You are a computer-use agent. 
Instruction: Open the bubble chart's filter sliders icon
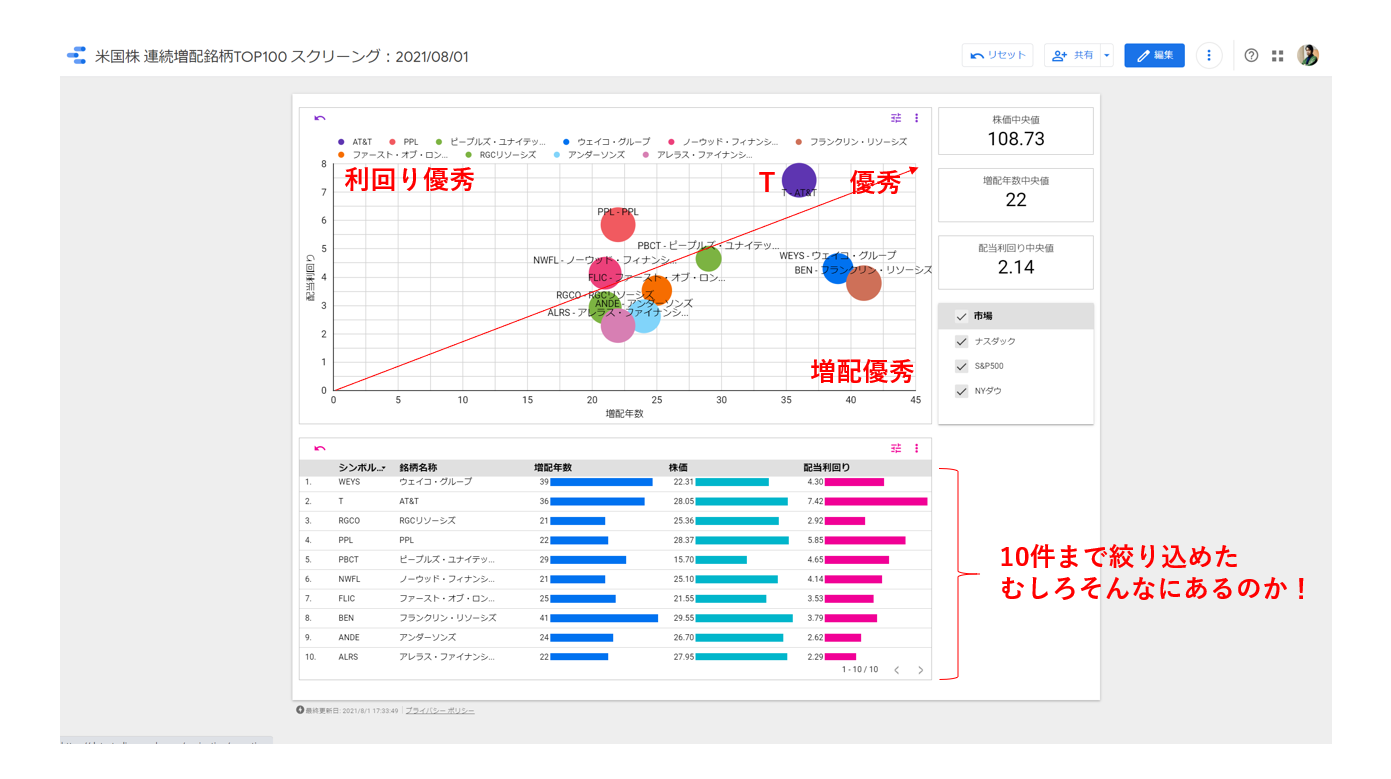click(896, 118)
